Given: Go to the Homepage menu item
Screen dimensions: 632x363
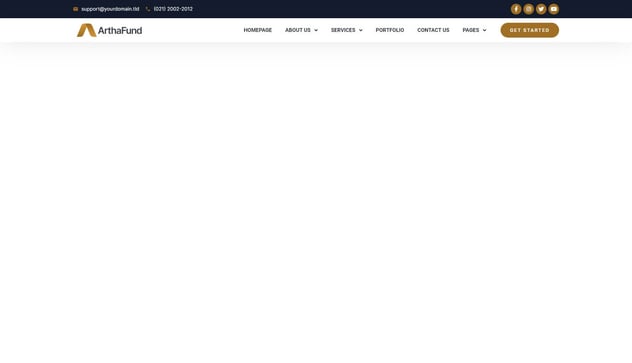Looking at the screenshot, I should click(258, 30).
